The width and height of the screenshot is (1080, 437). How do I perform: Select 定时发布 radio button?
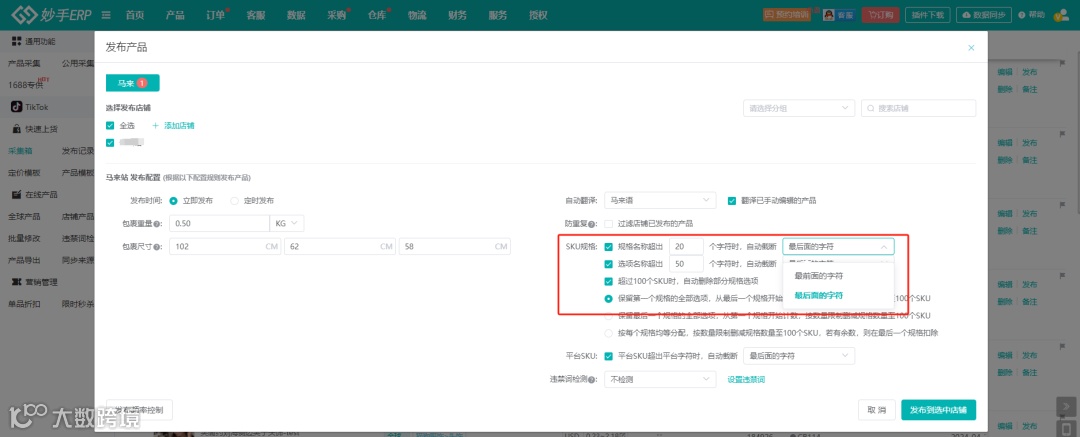click(x=234, y=201)
